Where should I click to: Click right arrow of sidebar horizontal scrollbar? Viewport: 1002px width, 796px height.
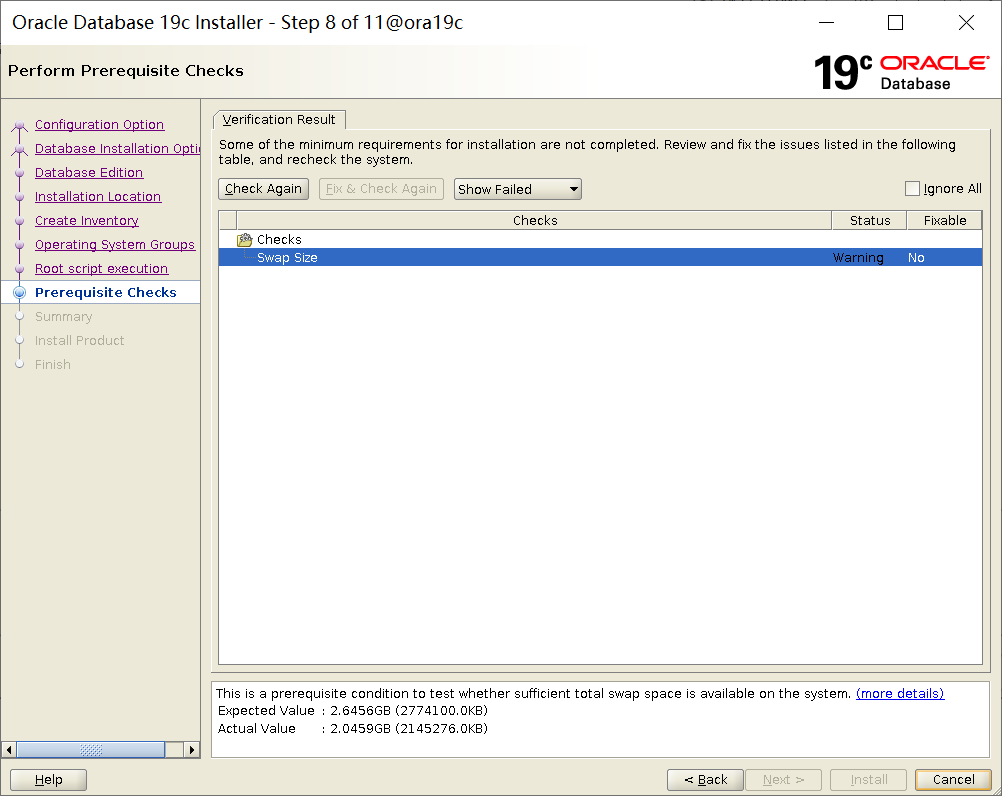192,749
